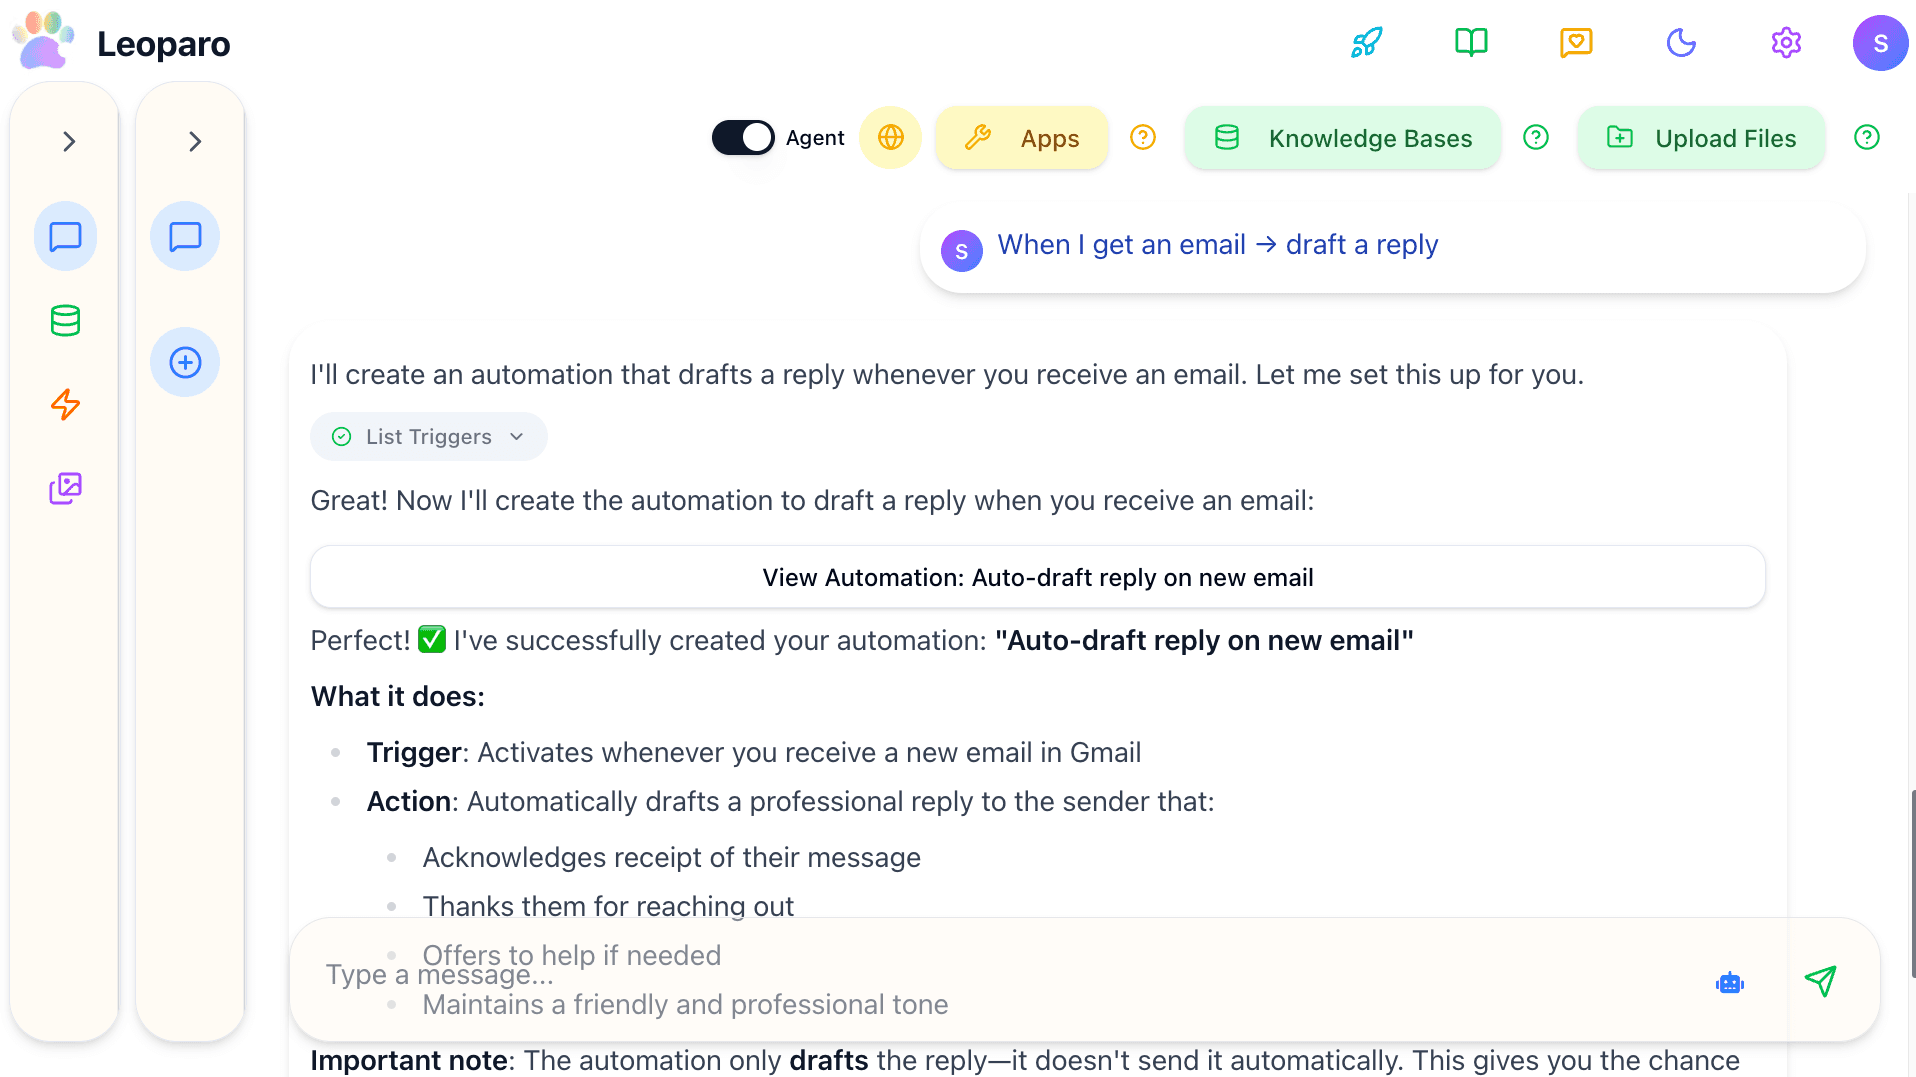1916x1077 pixels.
Task: Open the database icon in left sidebar
Action: (x=64, y=320)
